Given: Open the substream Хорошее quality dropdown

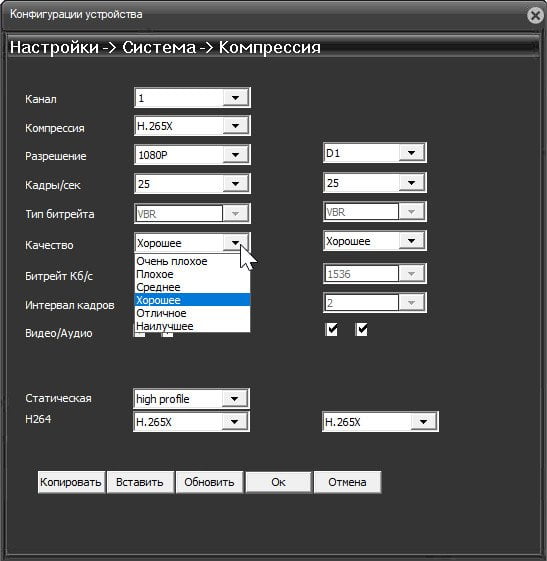Looking at the screenshot, I should coord(375,241).
